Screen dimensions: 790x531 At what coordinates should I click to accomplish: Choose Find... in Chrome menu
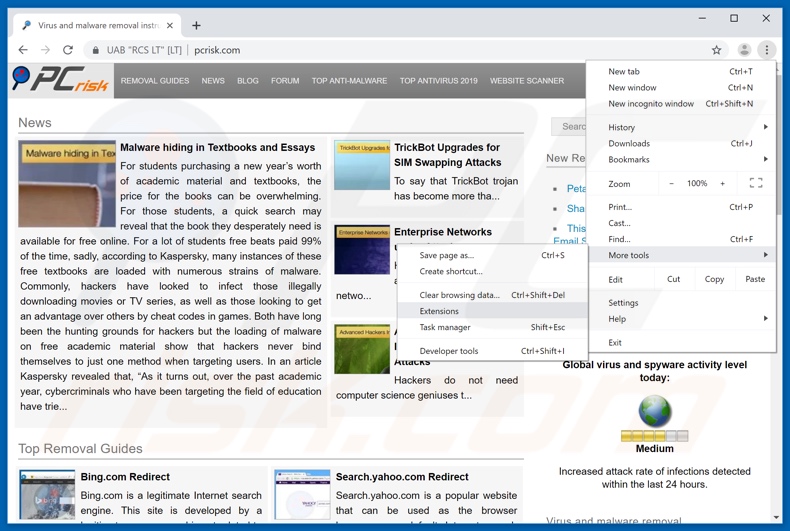pyautogui.click(x=681, y=239)
